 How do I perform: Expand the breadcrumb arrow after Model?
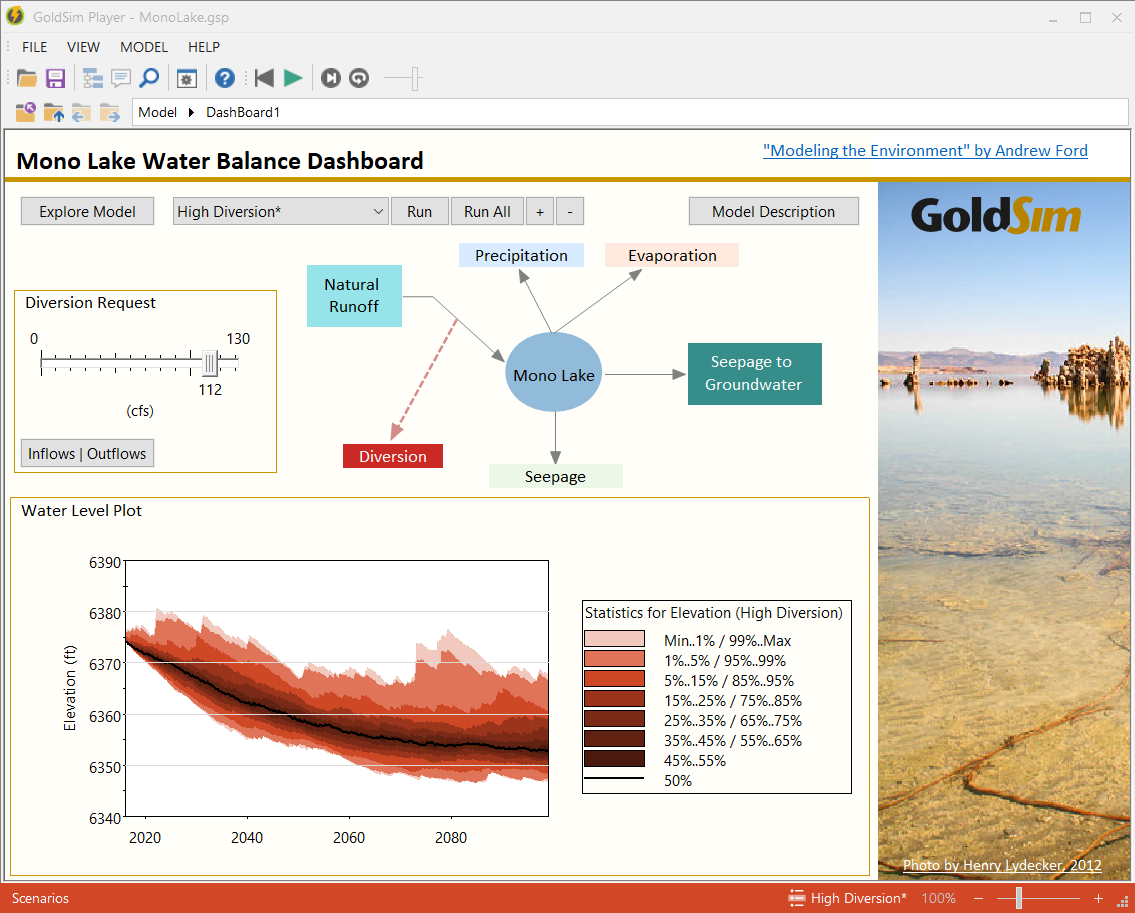[191, 112]
